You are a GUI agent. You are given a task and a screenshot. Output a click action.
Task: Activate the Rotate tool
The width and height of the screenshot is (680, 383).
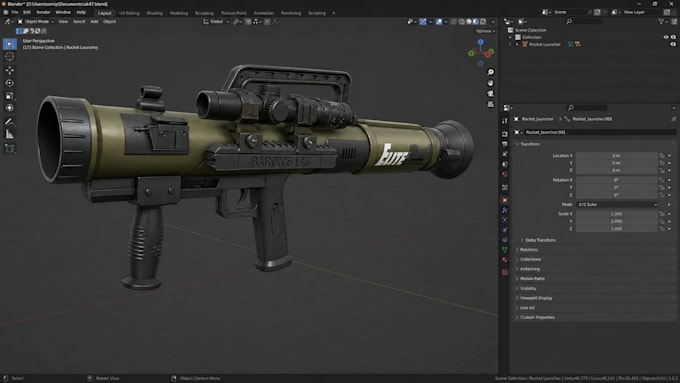pyautogui.click(x=10, y=83)
